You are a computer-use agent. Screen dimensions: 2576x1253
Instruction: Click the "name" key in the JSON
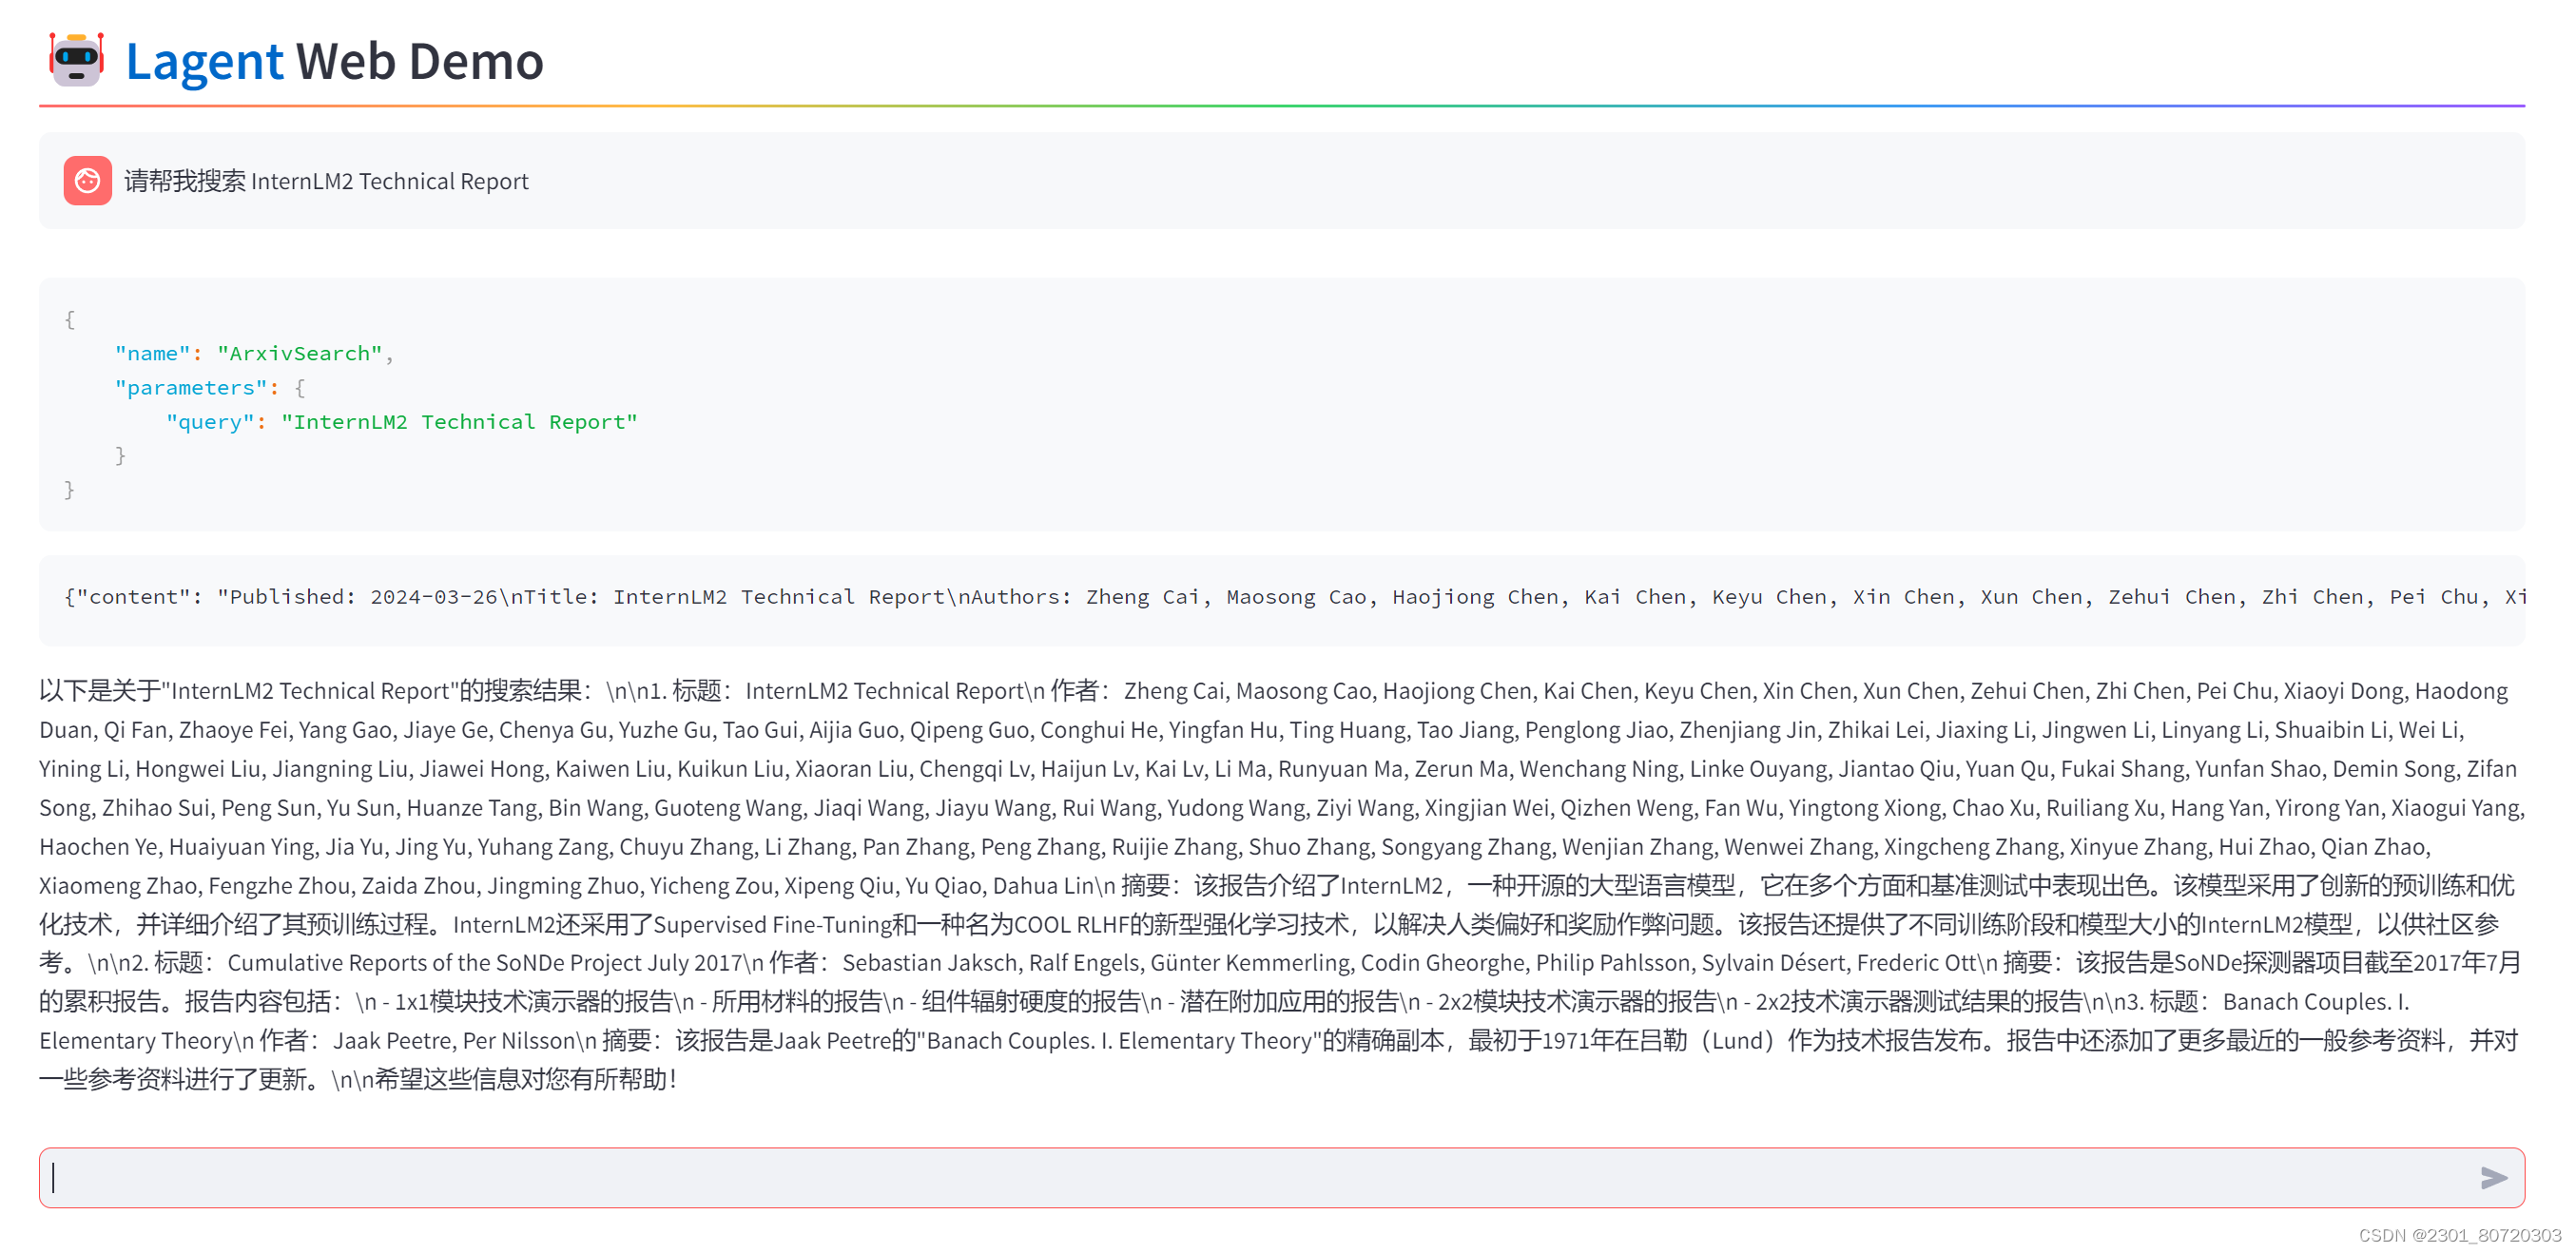point(152,353)
